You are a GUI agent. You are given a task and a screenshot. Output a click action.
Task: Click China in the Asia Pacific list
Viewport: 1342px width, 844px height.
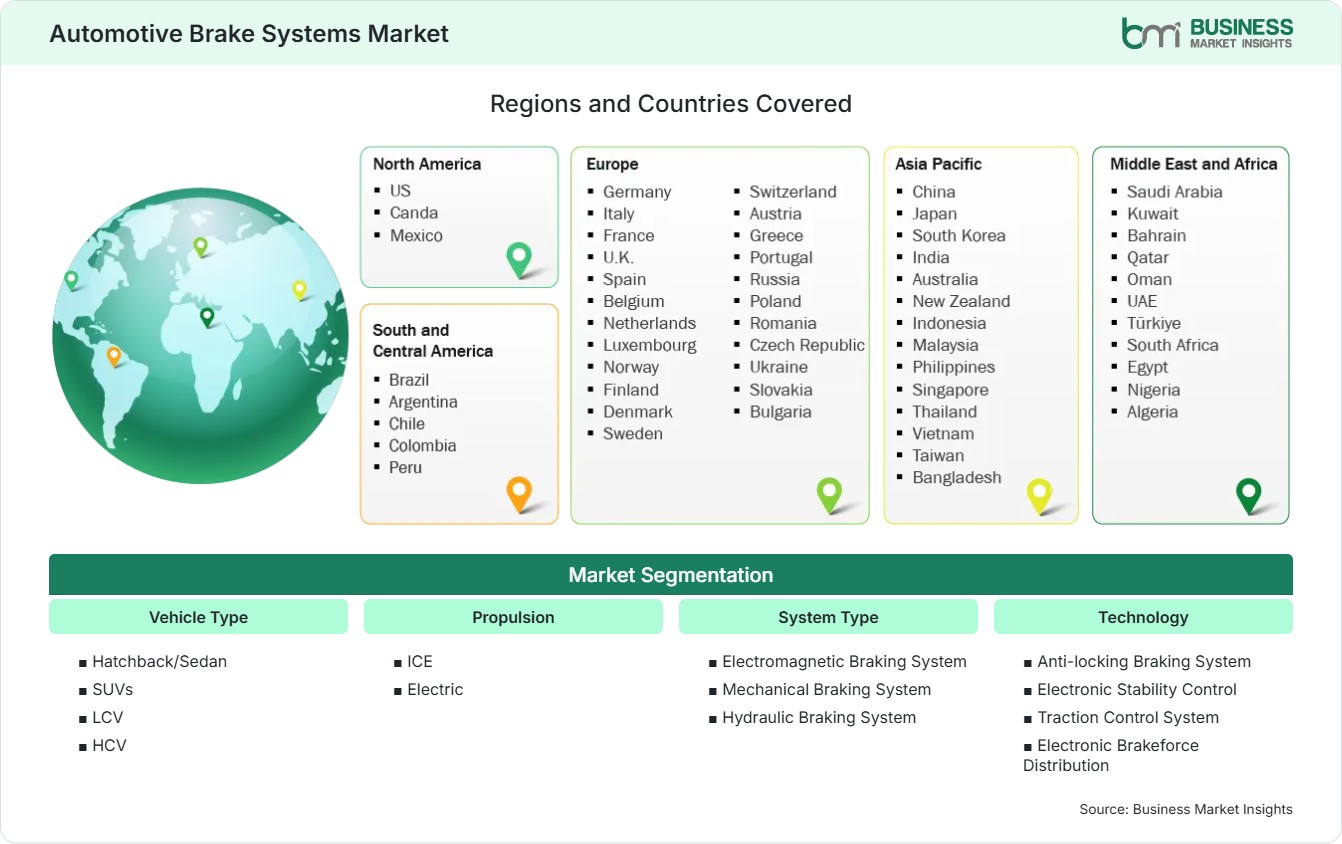934,191
